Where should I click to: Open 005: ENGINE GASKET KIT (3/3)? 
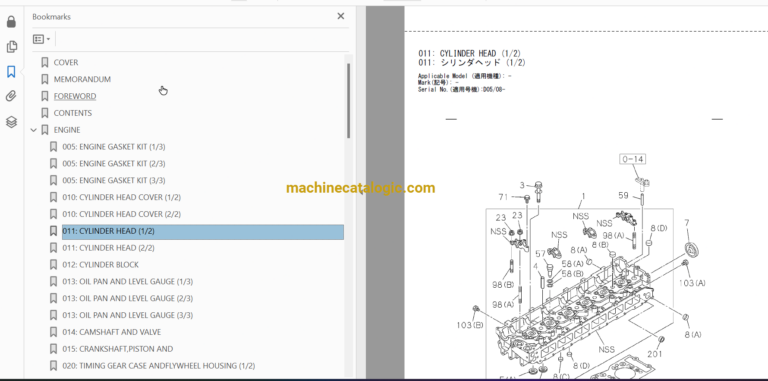click(114, 180)
